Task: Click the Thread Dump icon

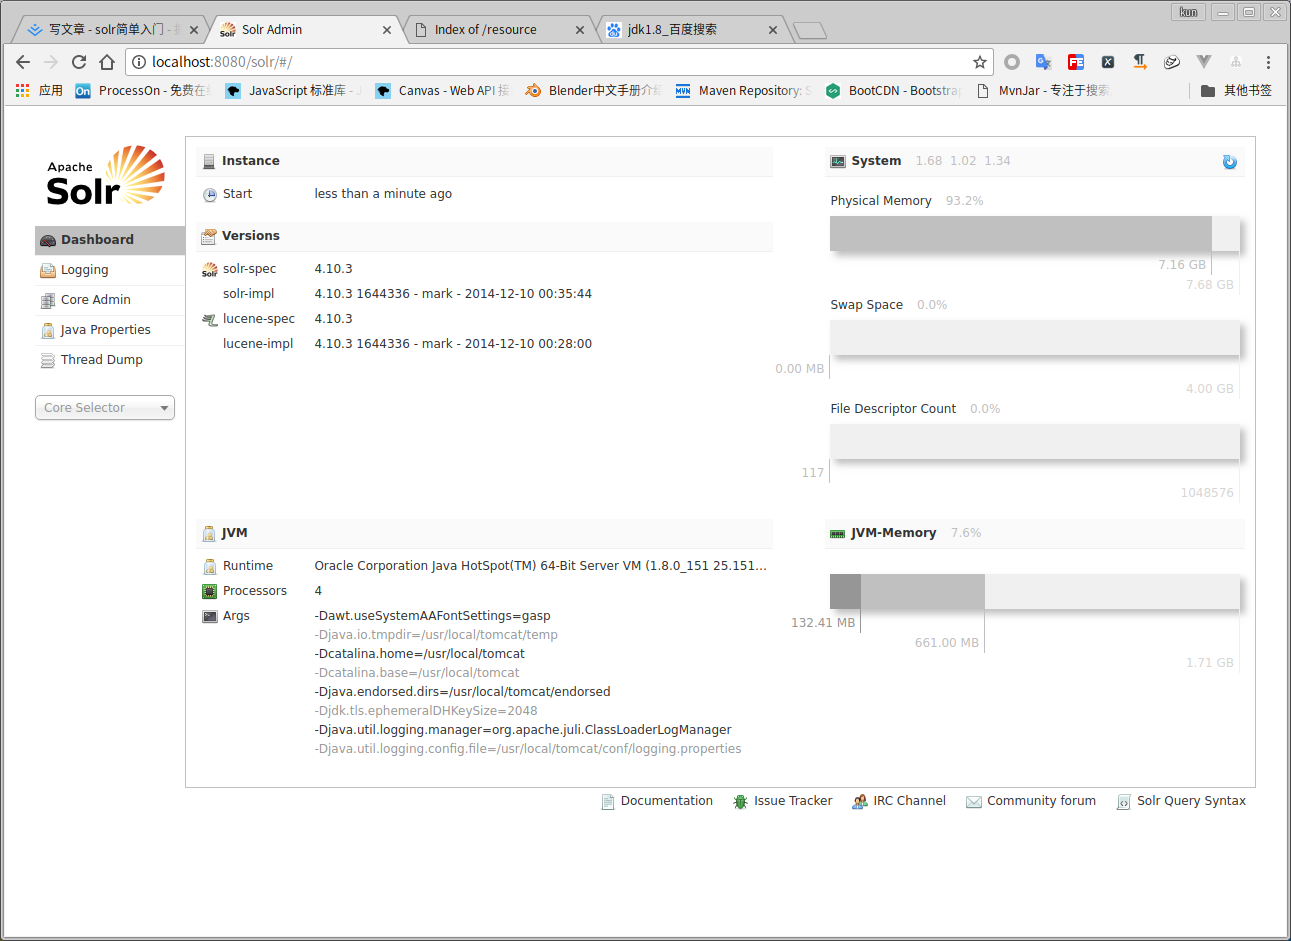Action: [x=48, y=360]
